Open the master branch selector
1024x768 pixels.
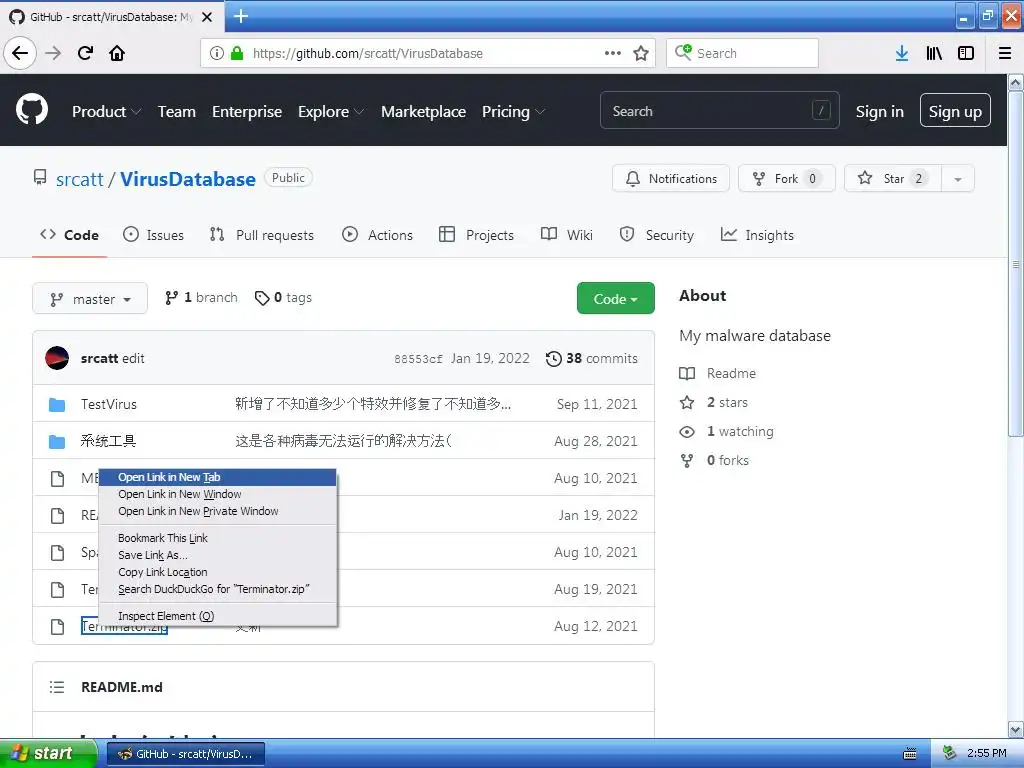(90, 298)
